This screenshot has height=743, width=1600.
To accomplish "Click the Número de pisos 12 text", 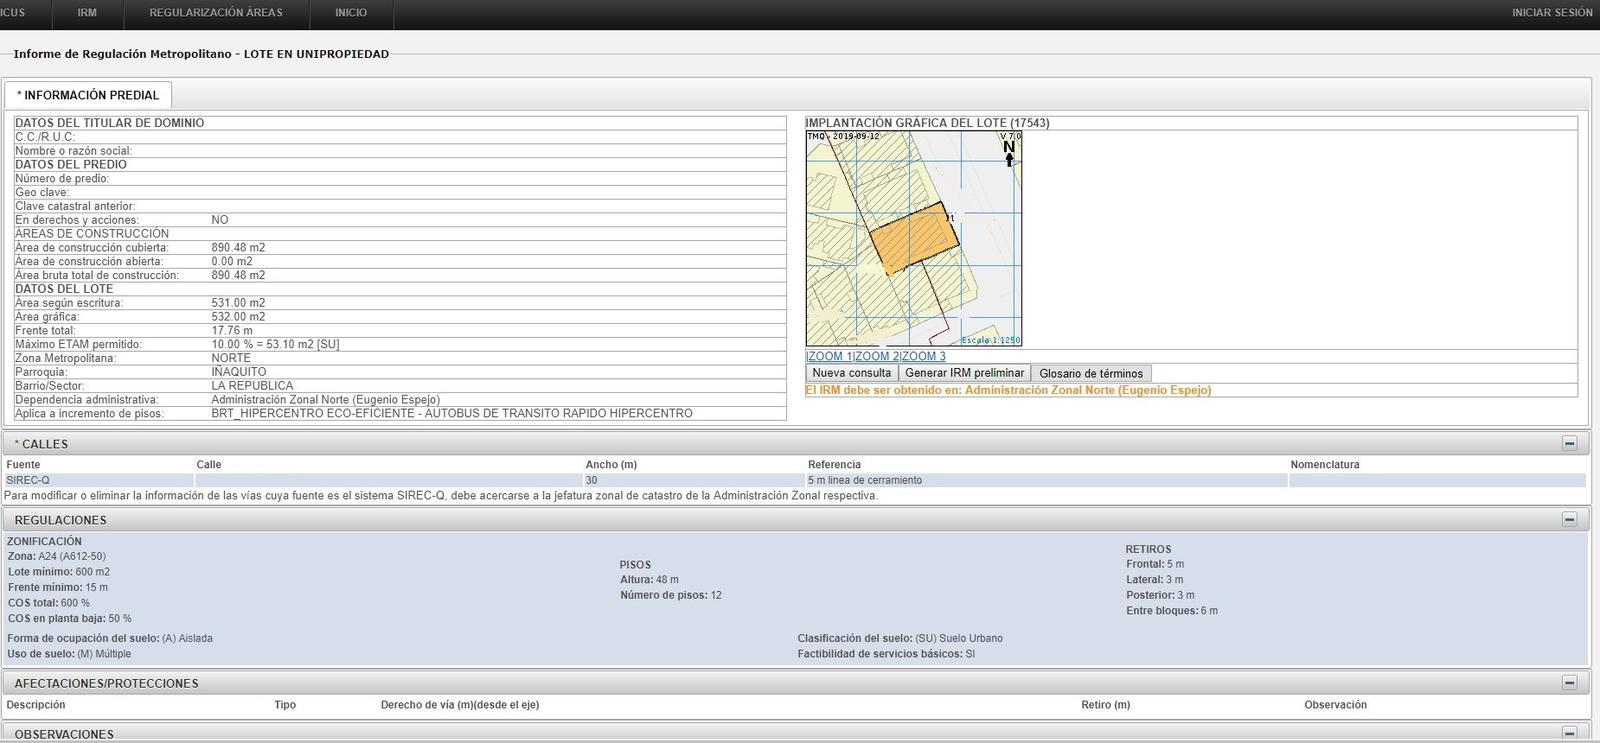I will 671,595.
